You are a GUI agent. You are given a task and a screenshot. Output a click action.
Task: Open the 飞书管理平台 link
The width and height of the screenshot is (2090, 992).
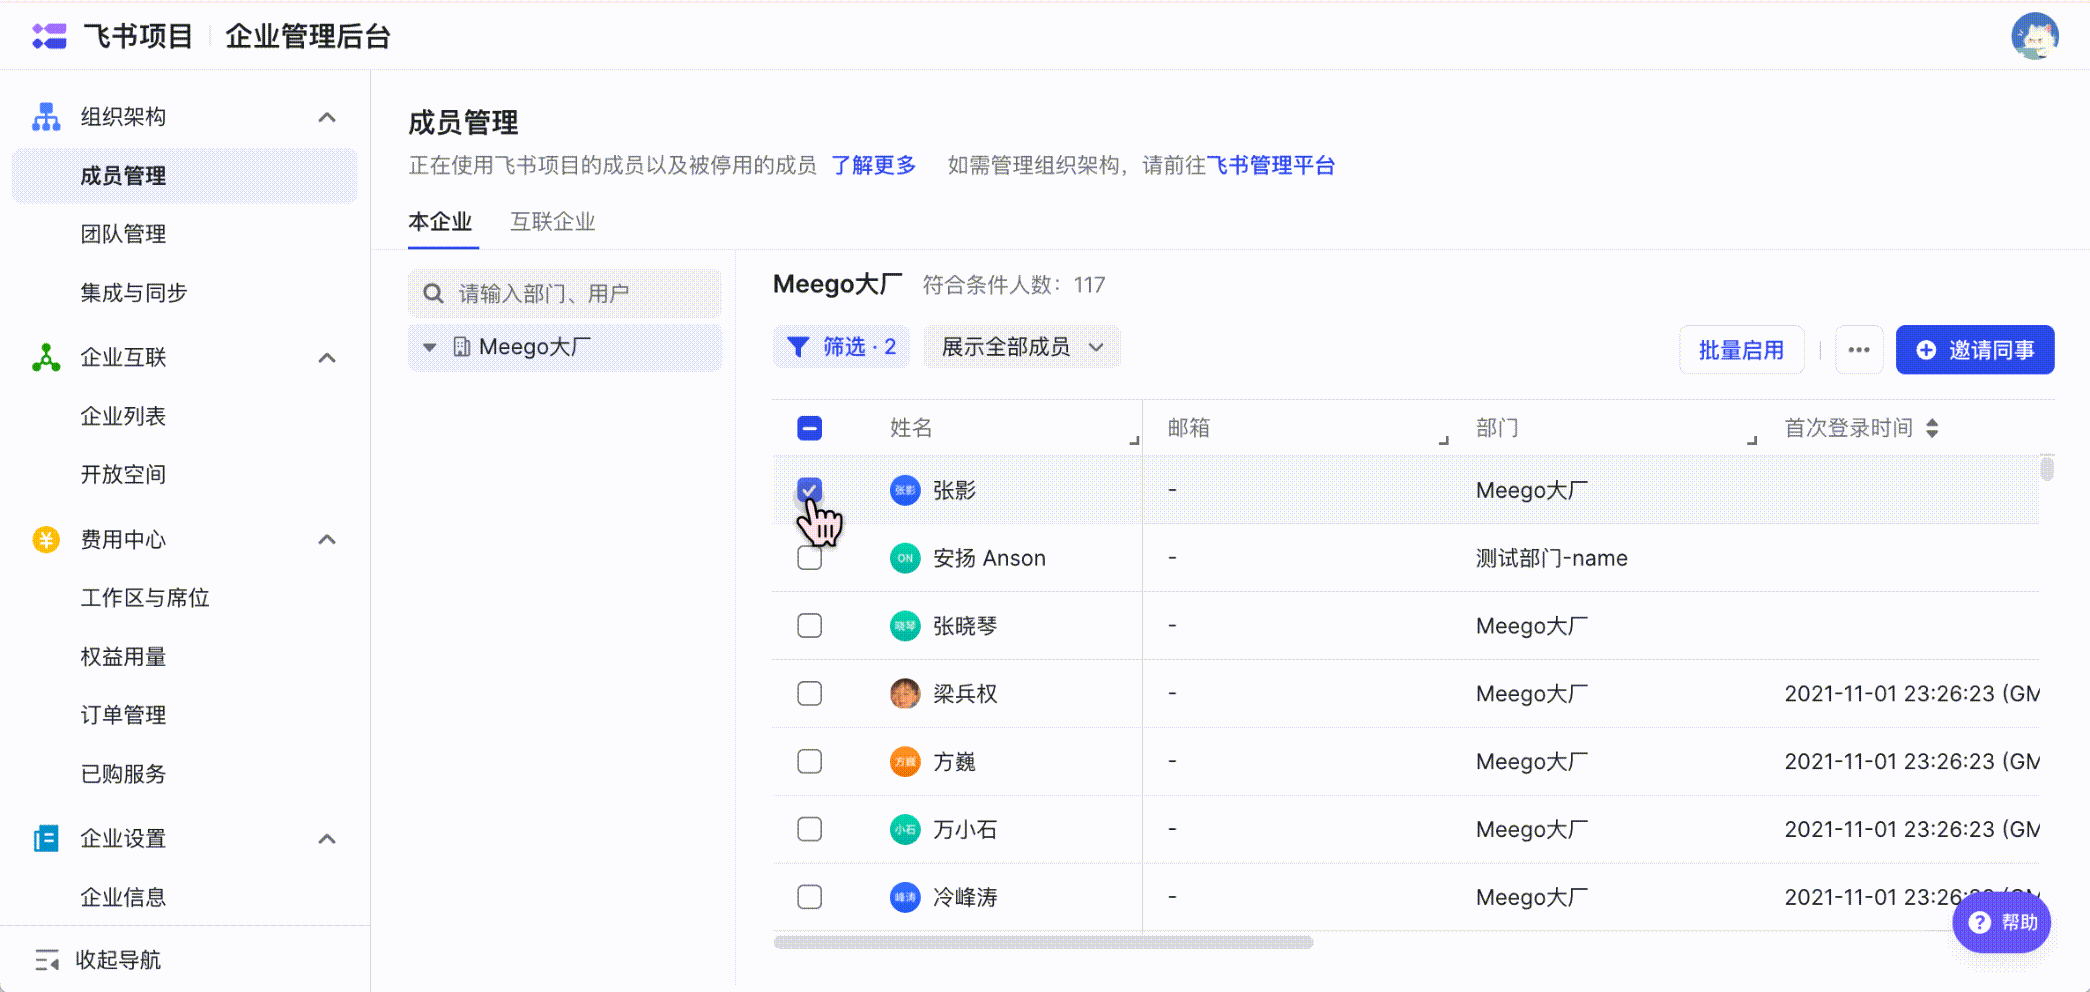(x=1271, y=165)
